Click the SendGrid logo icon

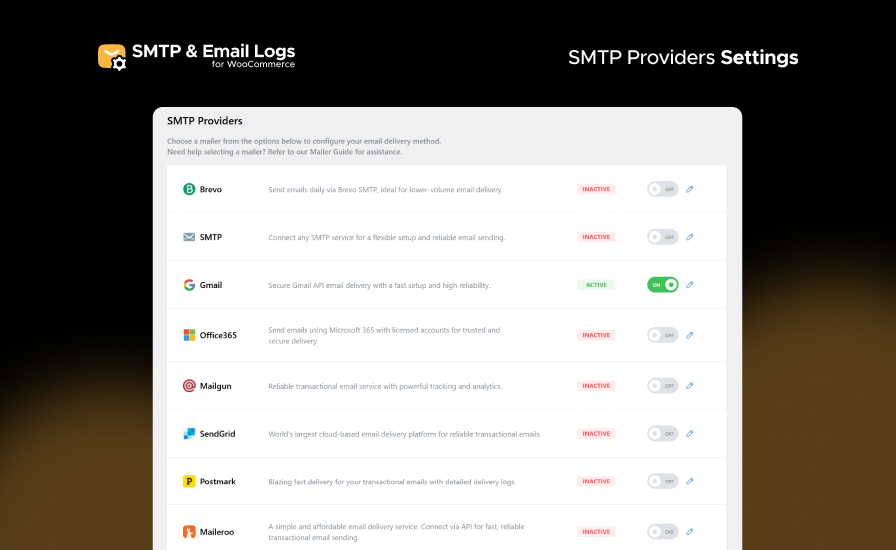[189, 434]
